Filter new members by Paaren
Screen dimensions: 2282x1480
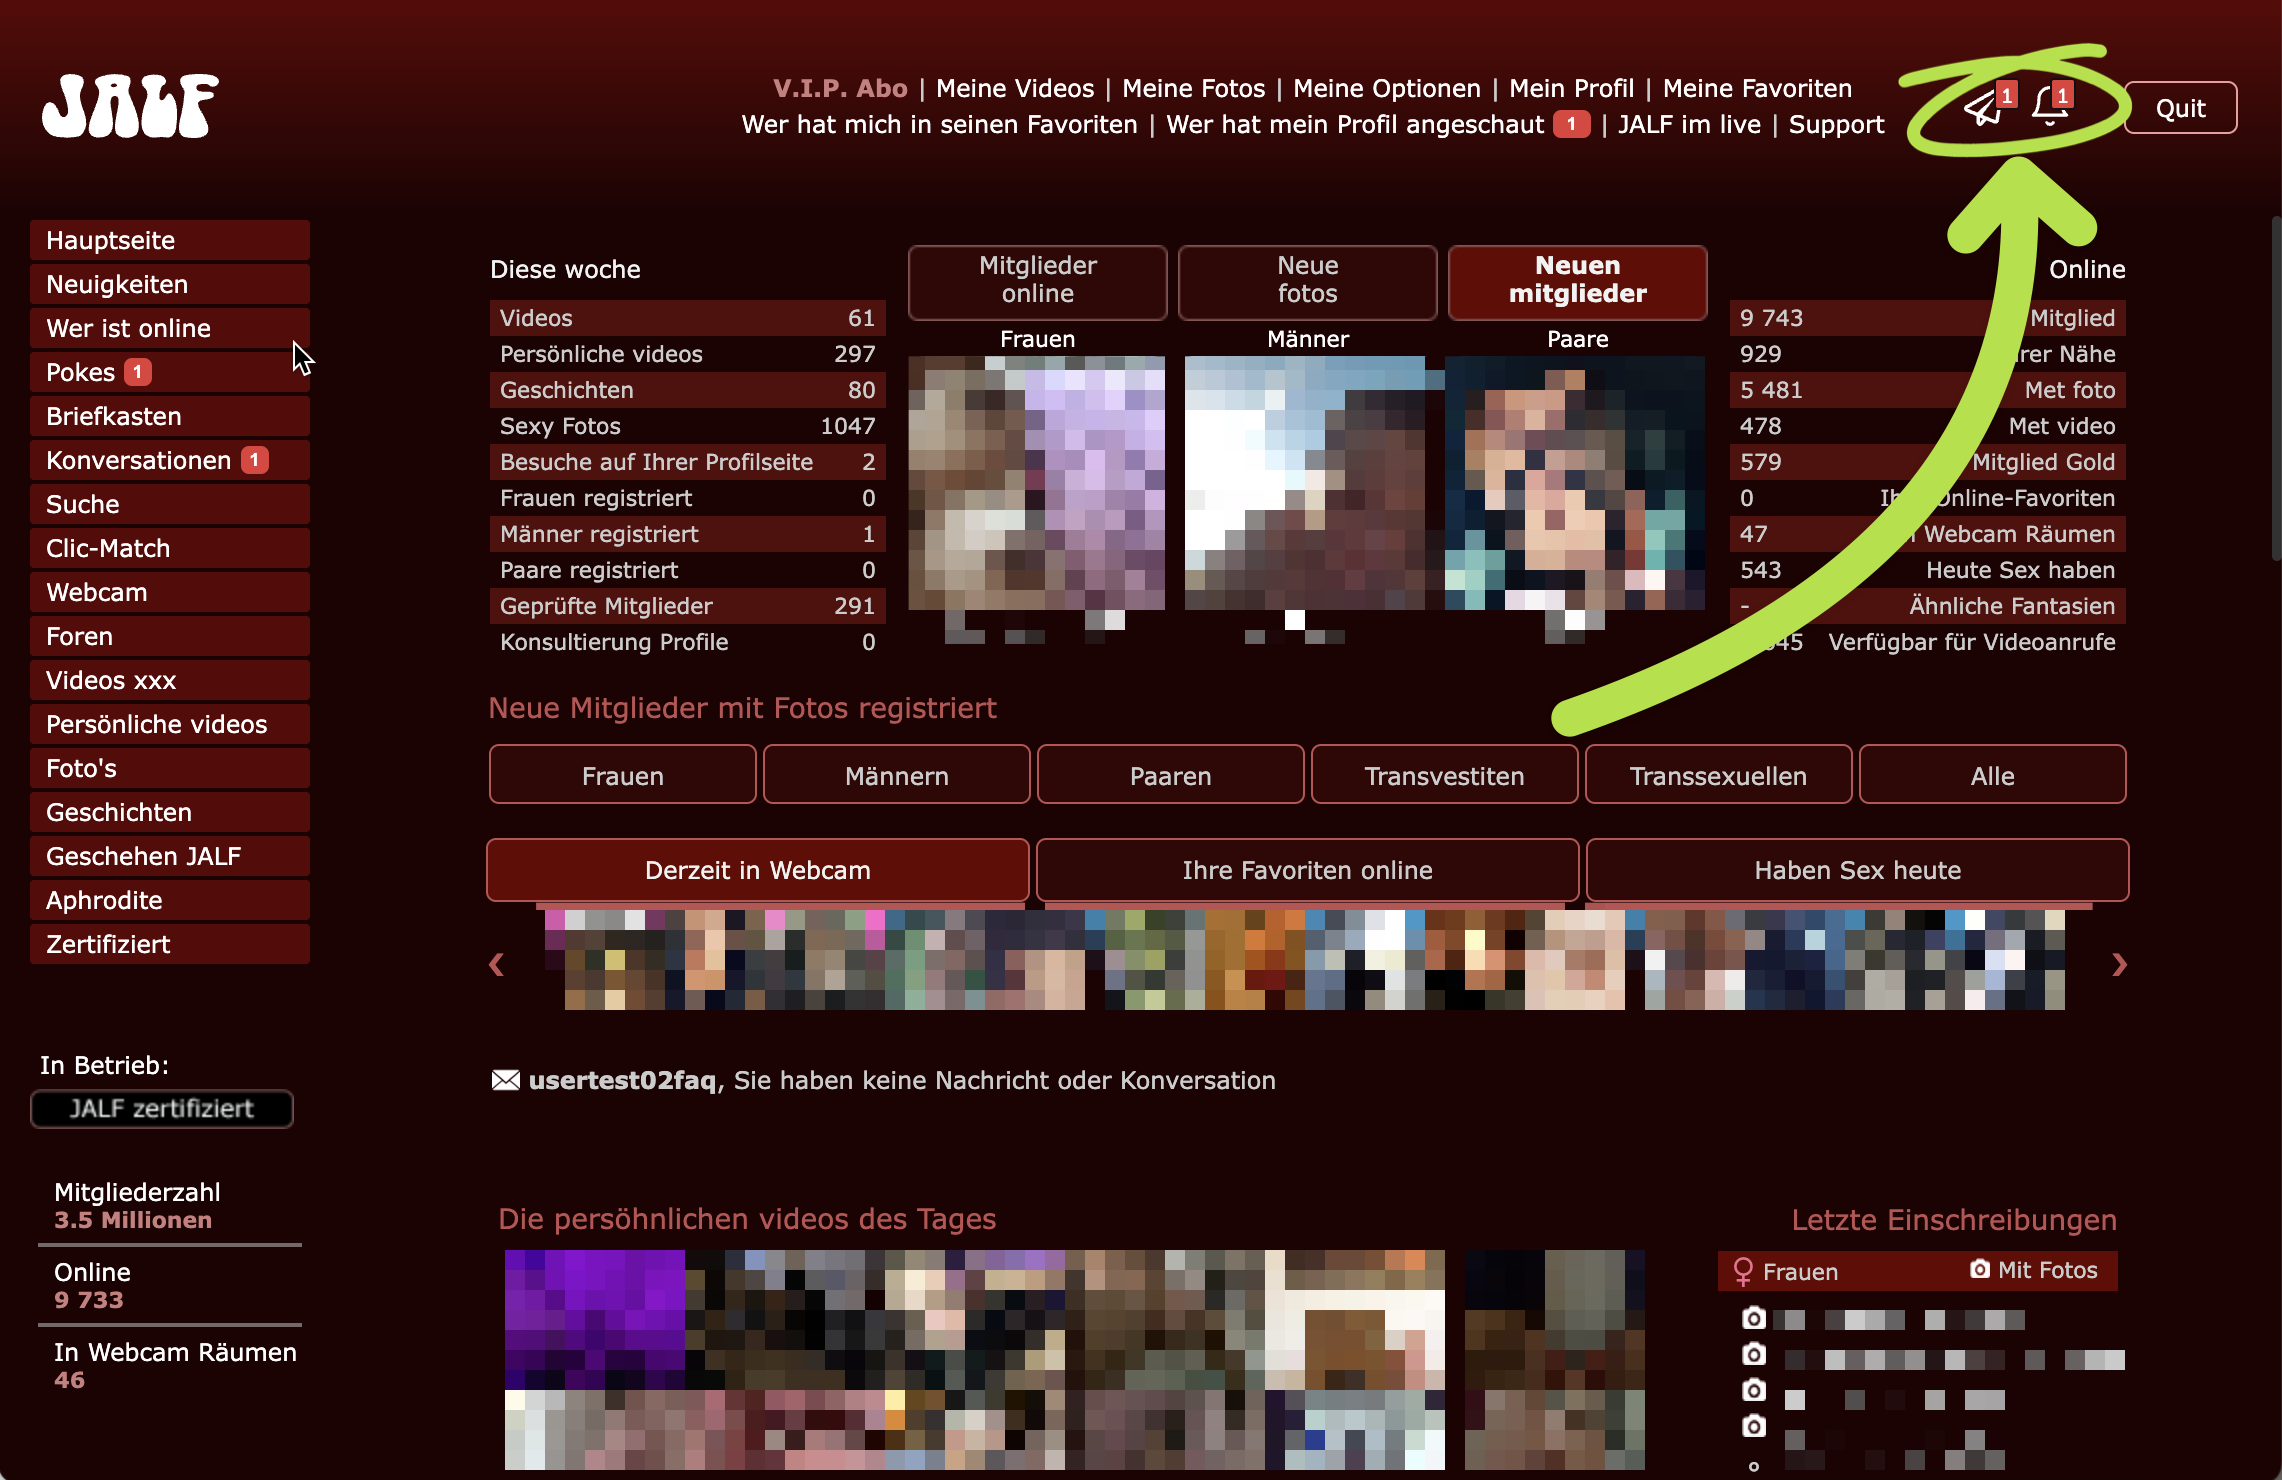[x=1171, y=775]
